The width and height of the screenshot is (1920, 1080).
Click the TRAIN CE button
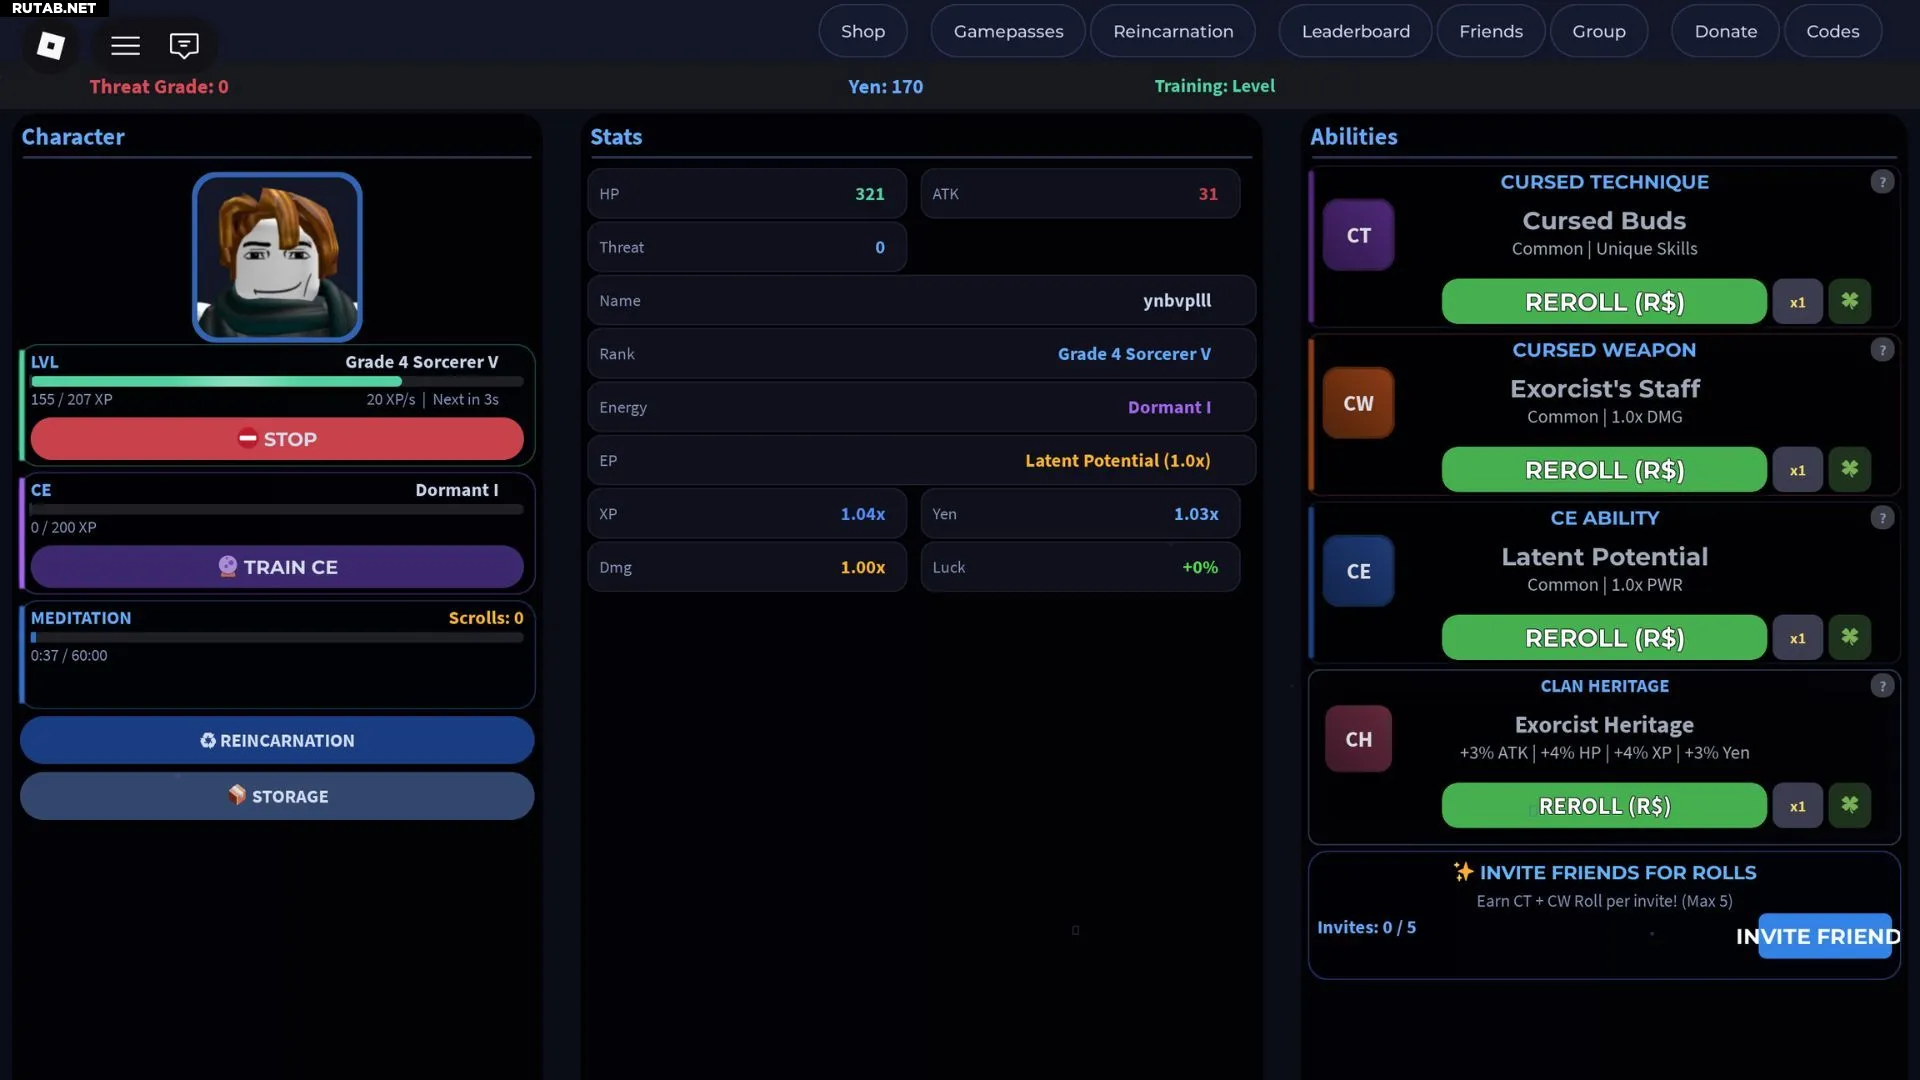[277, 567]
